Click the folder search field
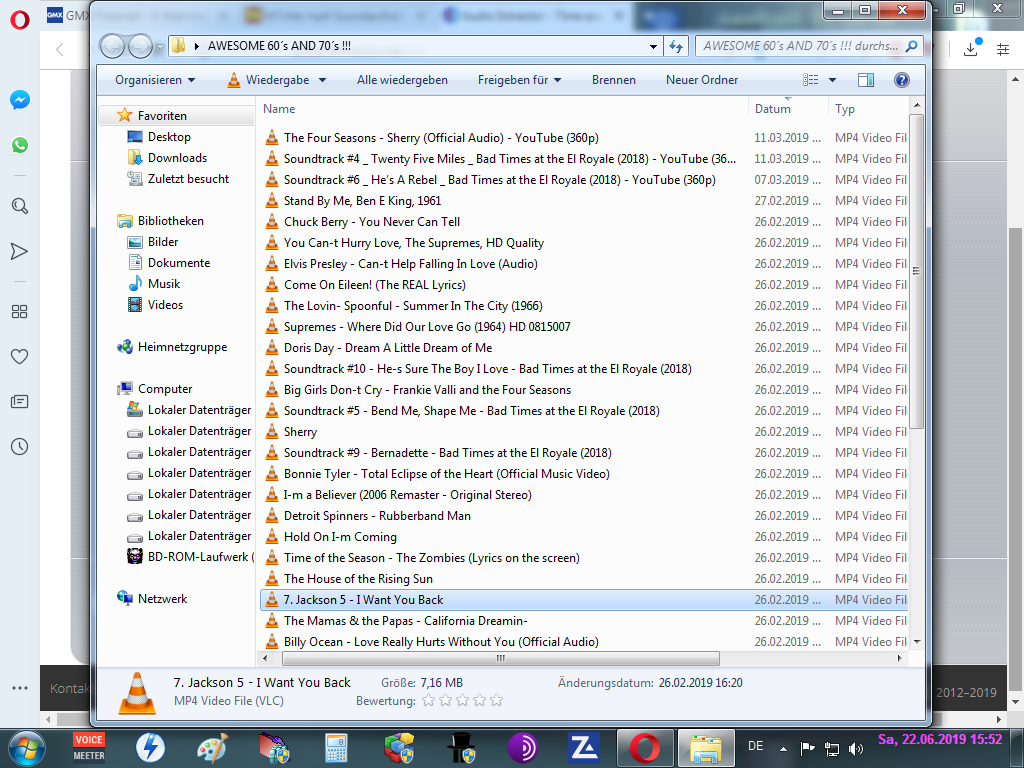Viewport: 1024px width, 768px height. pyautogui.click(x=800, y=46)
